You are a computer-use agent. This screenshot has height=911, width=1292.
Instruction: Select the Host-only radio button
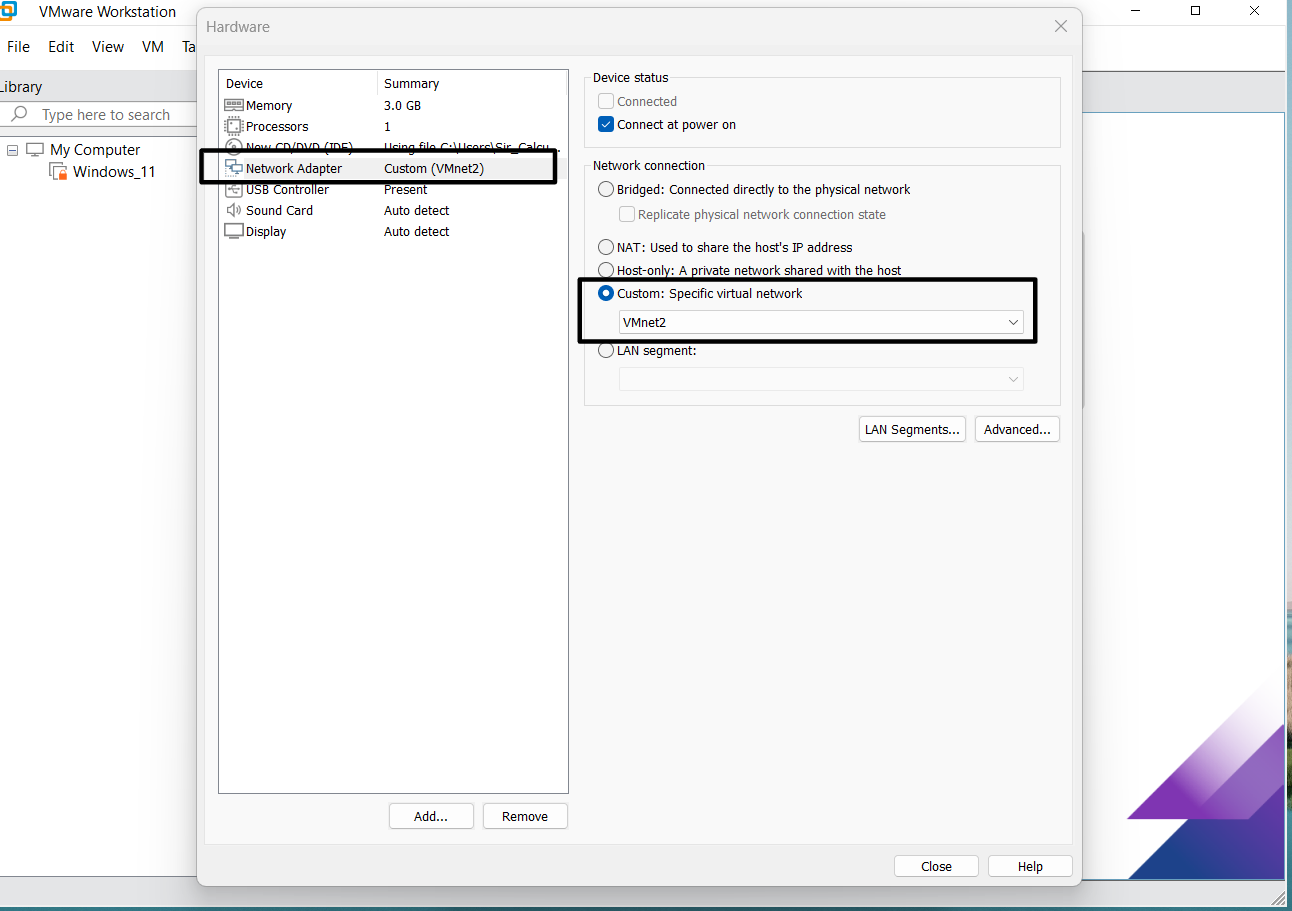[x=605, y=270]
